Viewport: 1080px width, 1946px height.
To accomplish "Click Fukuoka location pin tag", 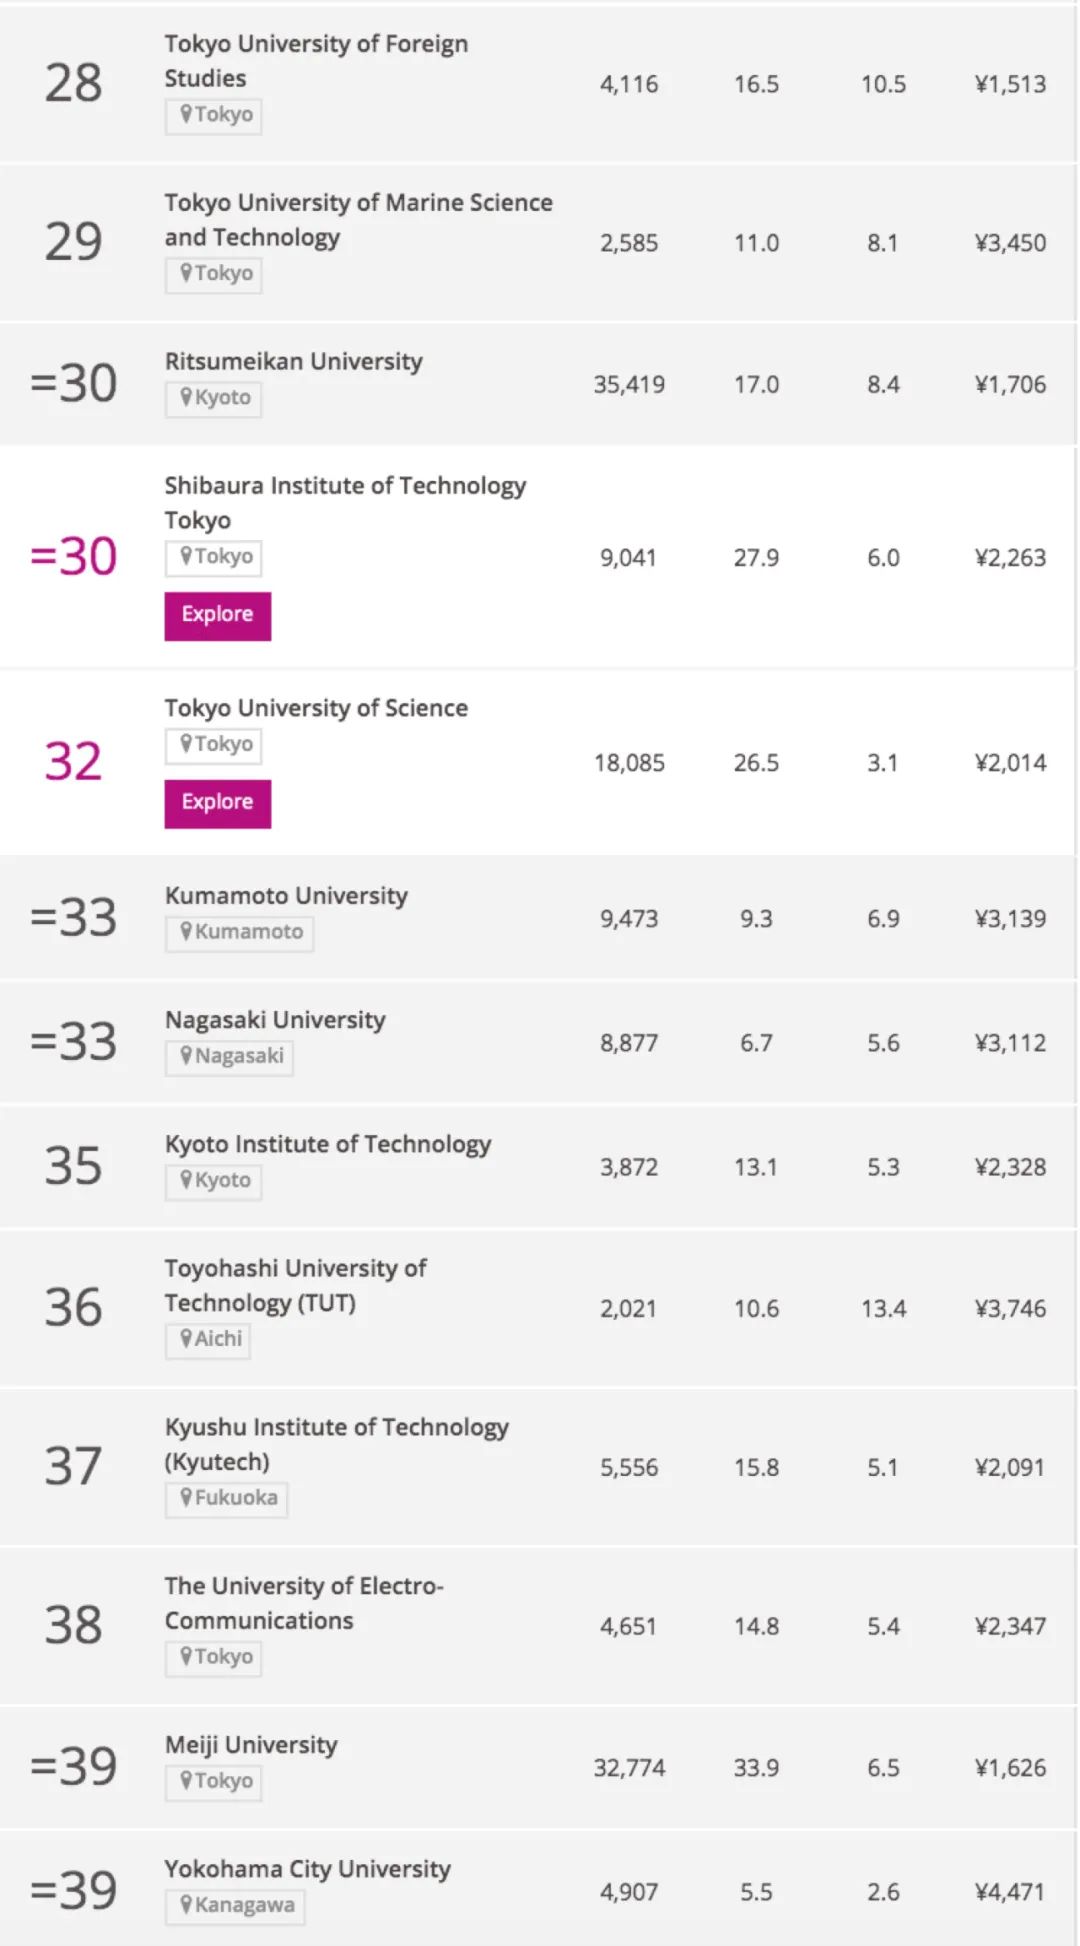I will coord(226,1498).
